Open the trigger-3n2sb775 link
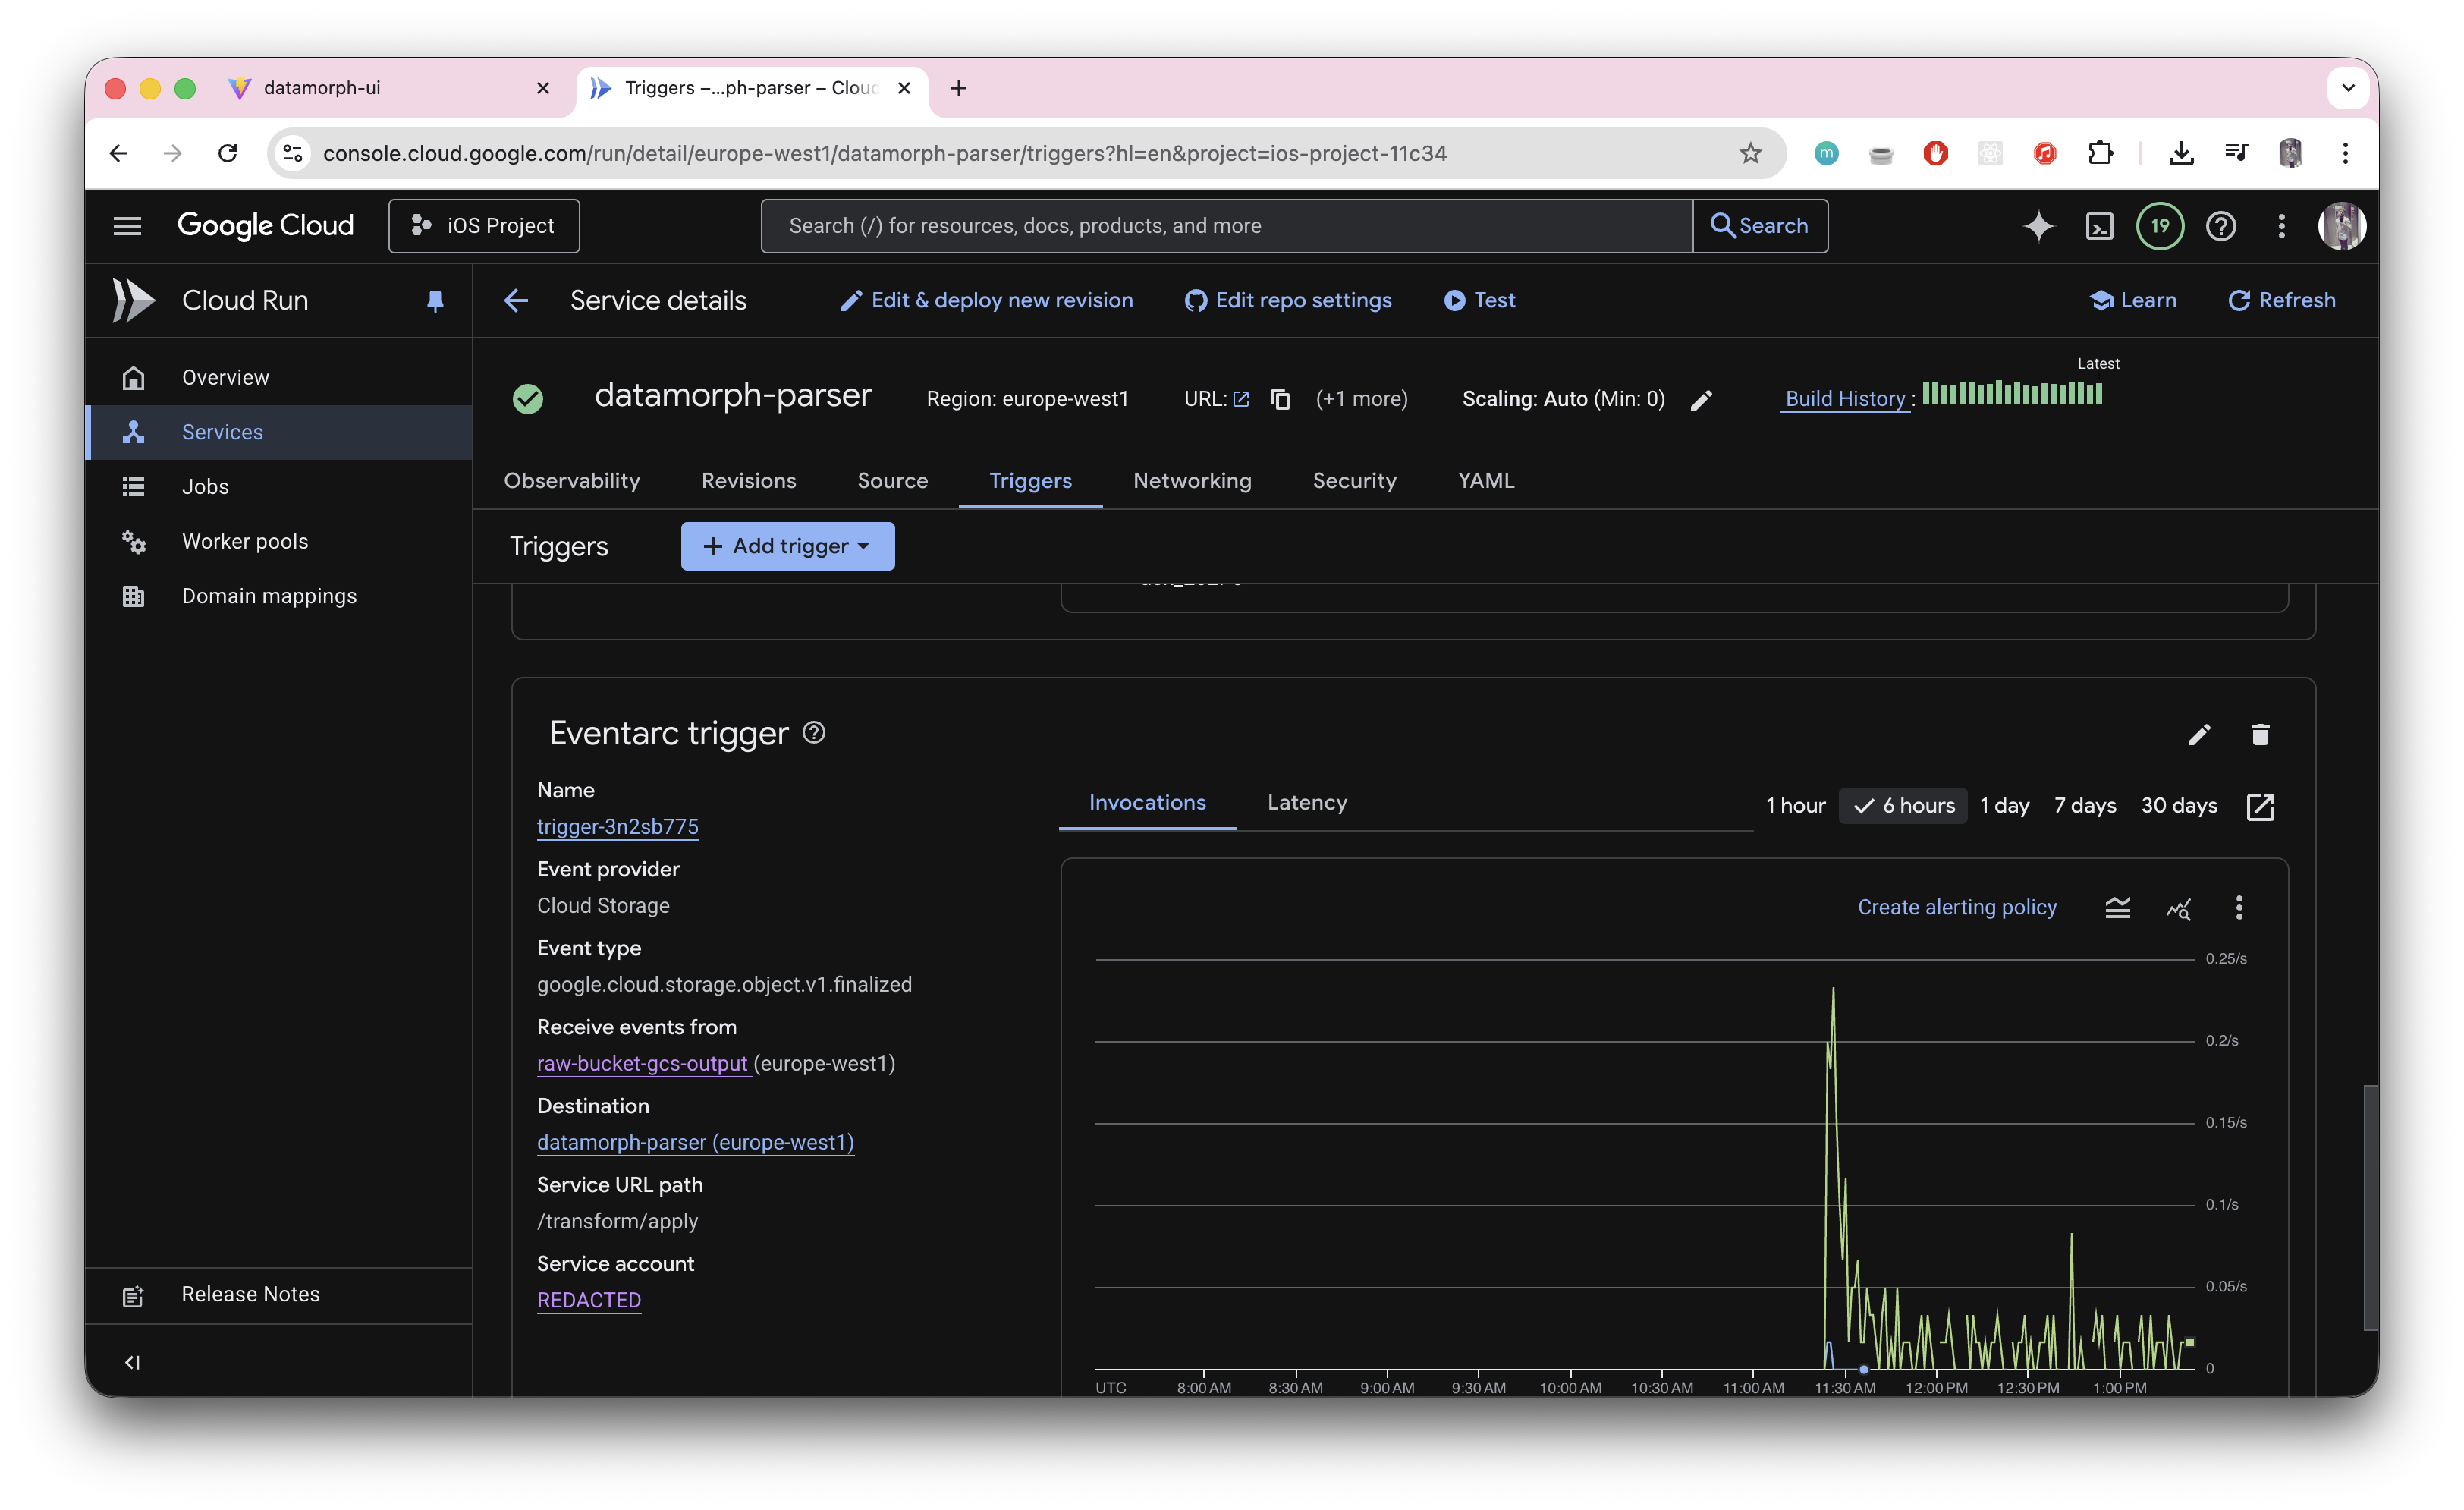Viewport: 2464px width, 1510px height. pyautogui.click(x=617, y=827)
